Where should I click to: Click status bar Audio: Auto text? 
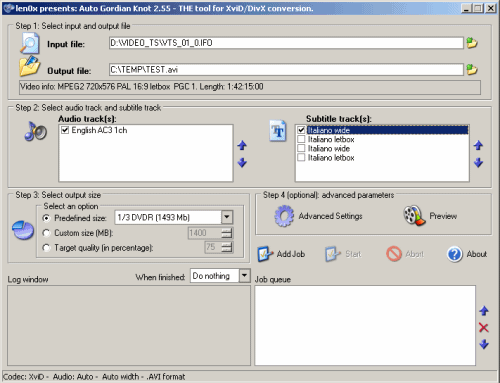pos(73,377)
